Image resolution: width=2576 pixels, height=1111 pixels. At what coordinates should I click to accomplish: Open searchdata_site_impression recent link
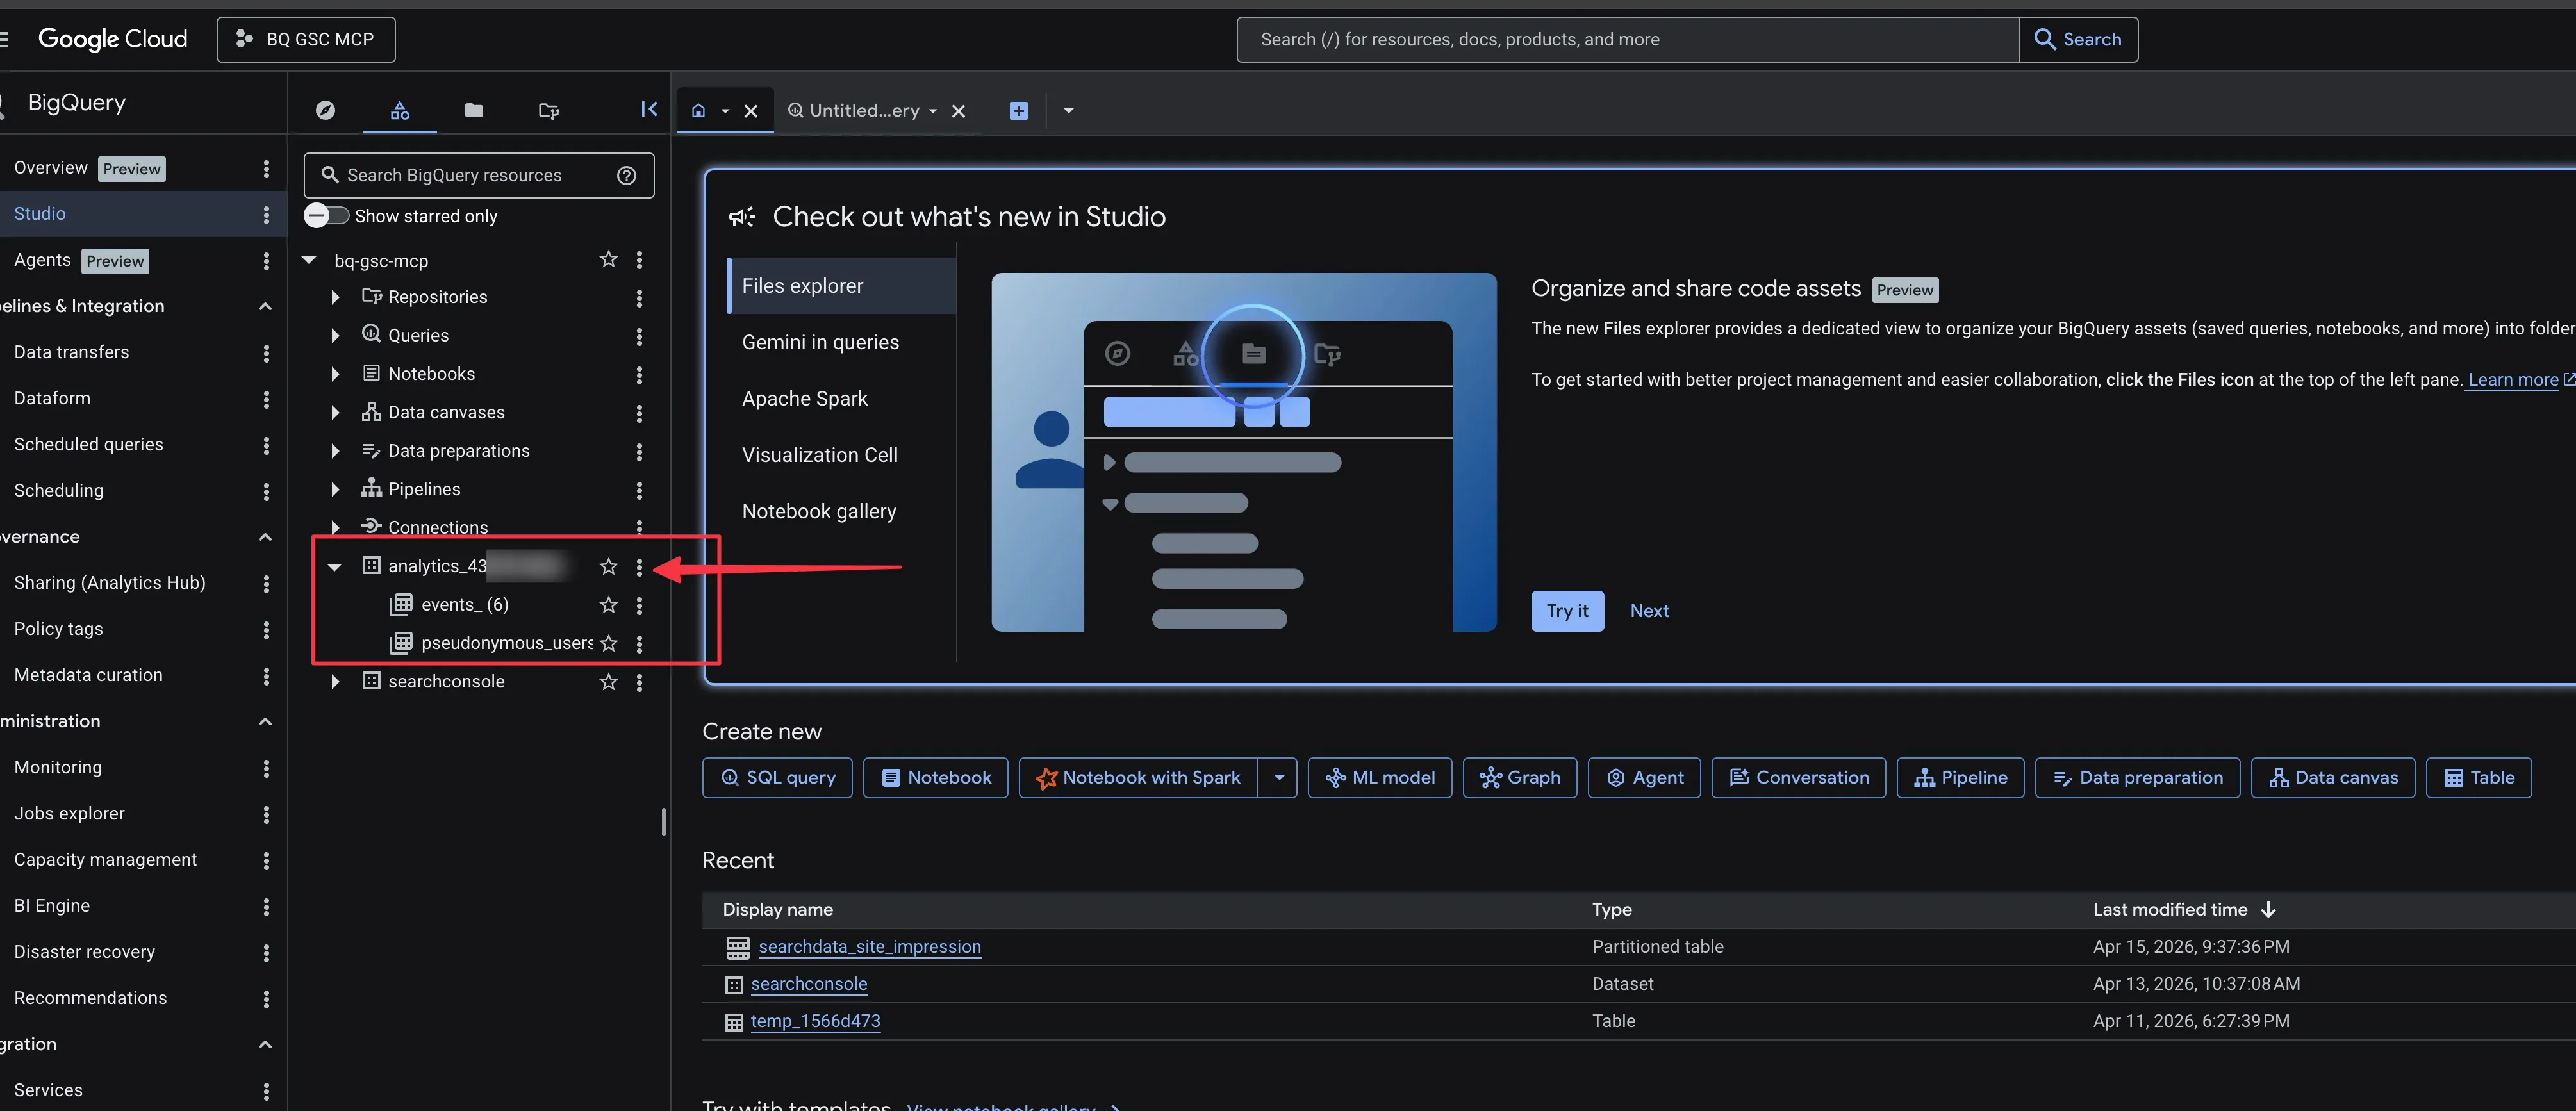(x=869, y=947)
